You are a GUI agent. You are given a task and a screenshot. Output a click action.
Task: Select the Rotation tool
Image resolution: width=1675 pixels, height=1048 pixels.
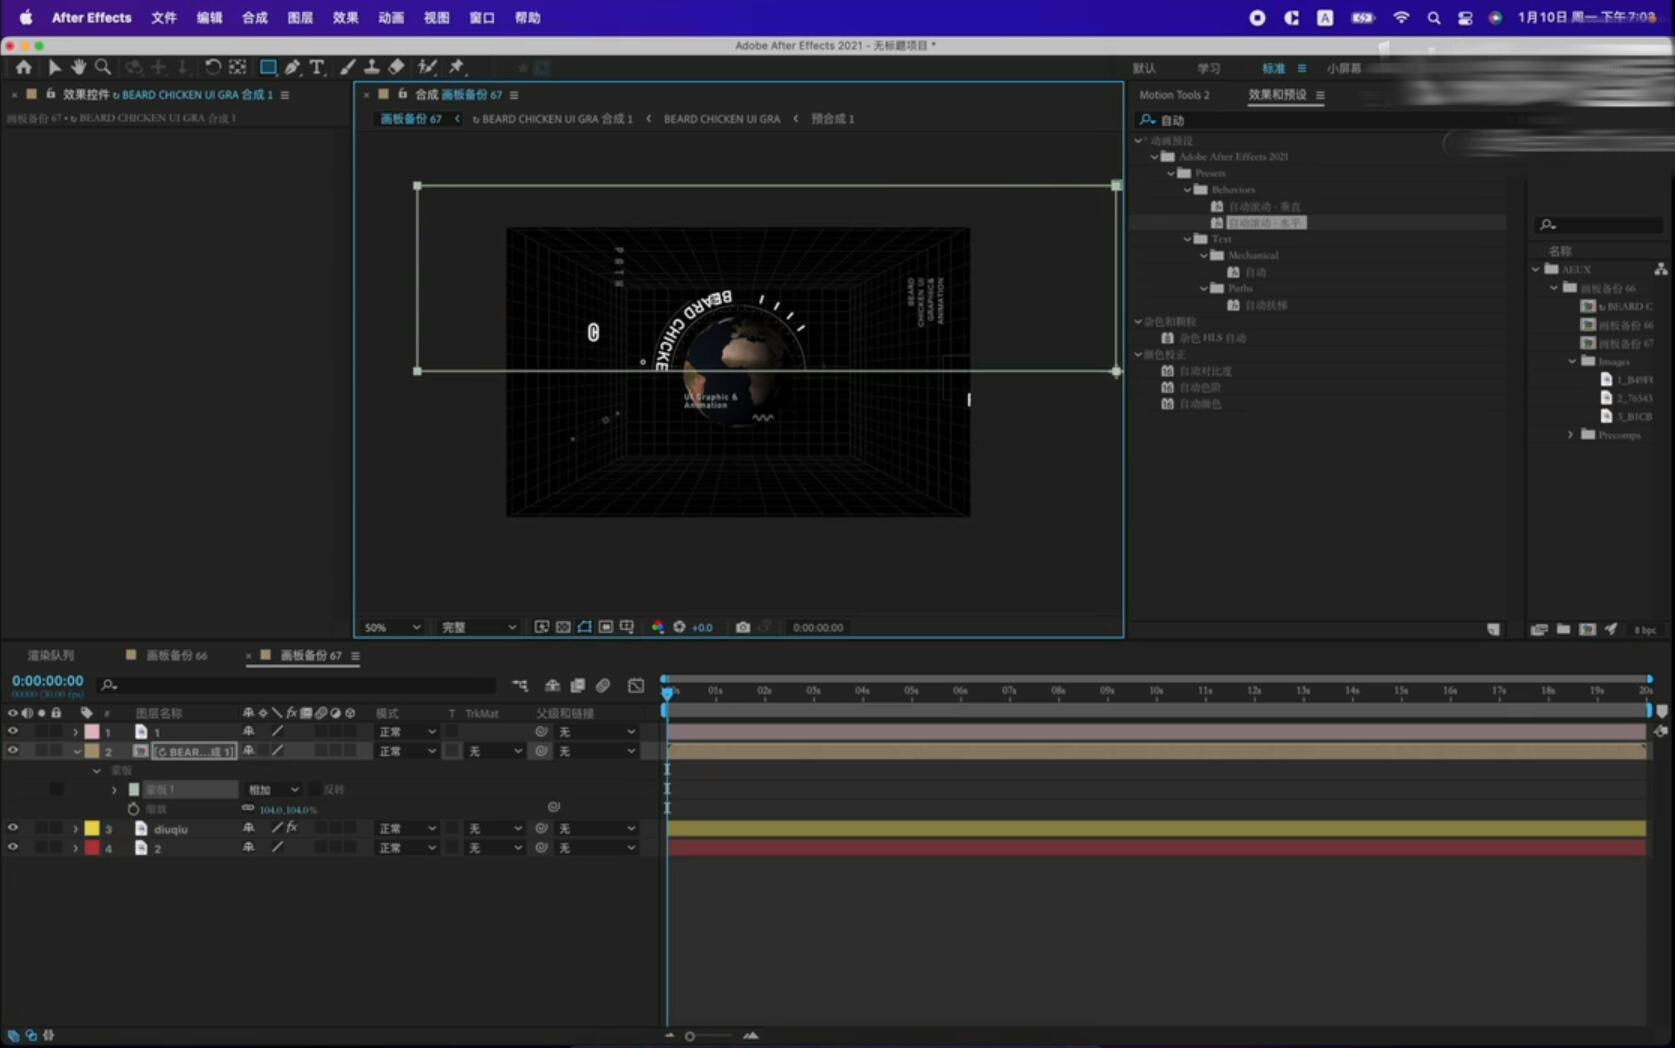(212, 67)
